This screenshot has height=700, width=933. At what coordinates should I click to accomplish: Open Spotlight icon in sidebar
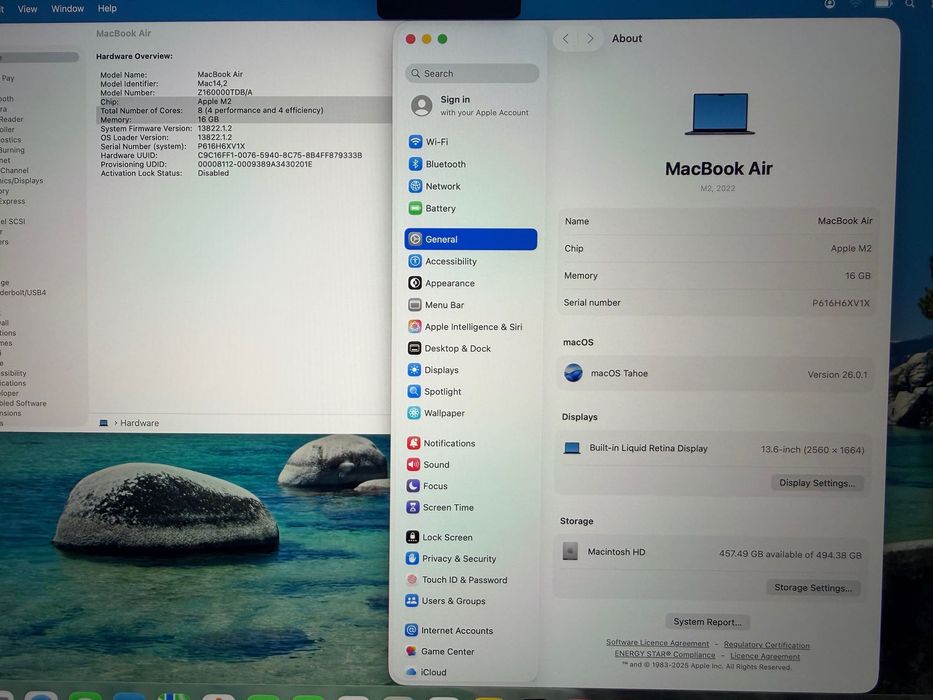click(414, 391)
